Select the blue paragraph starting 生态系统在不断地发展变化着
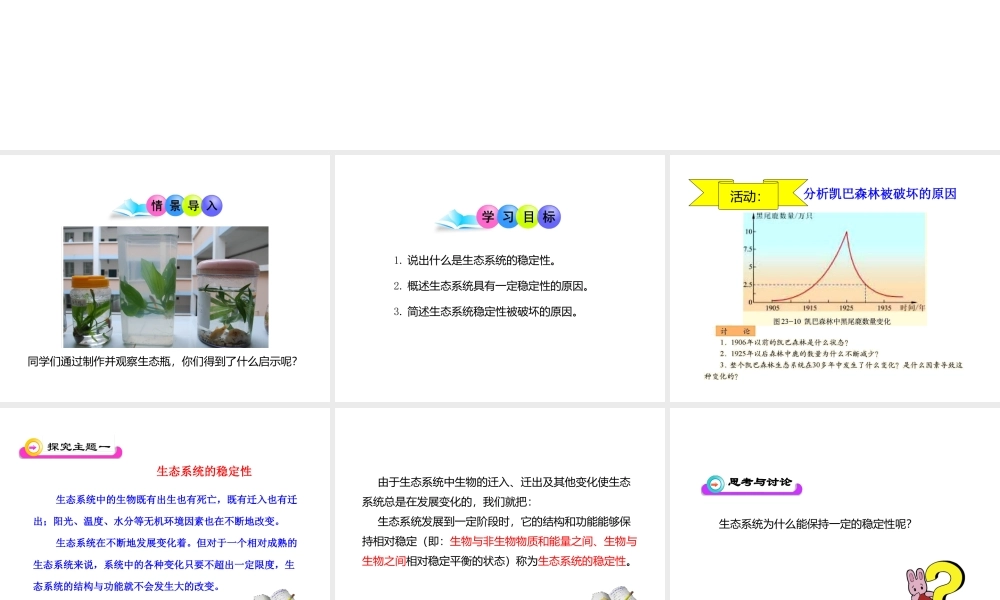The height and width of the screenshot is (600, 1000). (165, 564)
